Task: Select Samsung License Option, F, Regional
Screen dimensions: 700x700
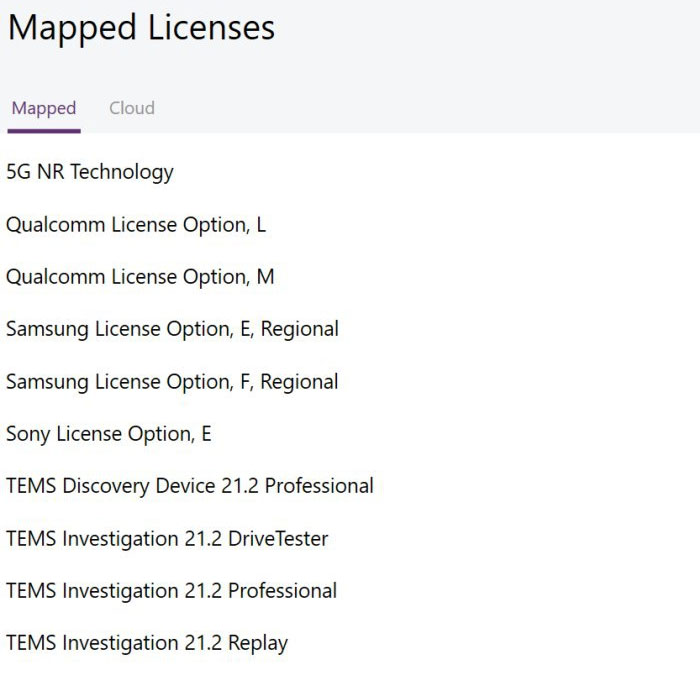Action: pyautogui.click(x=172, y=383)
